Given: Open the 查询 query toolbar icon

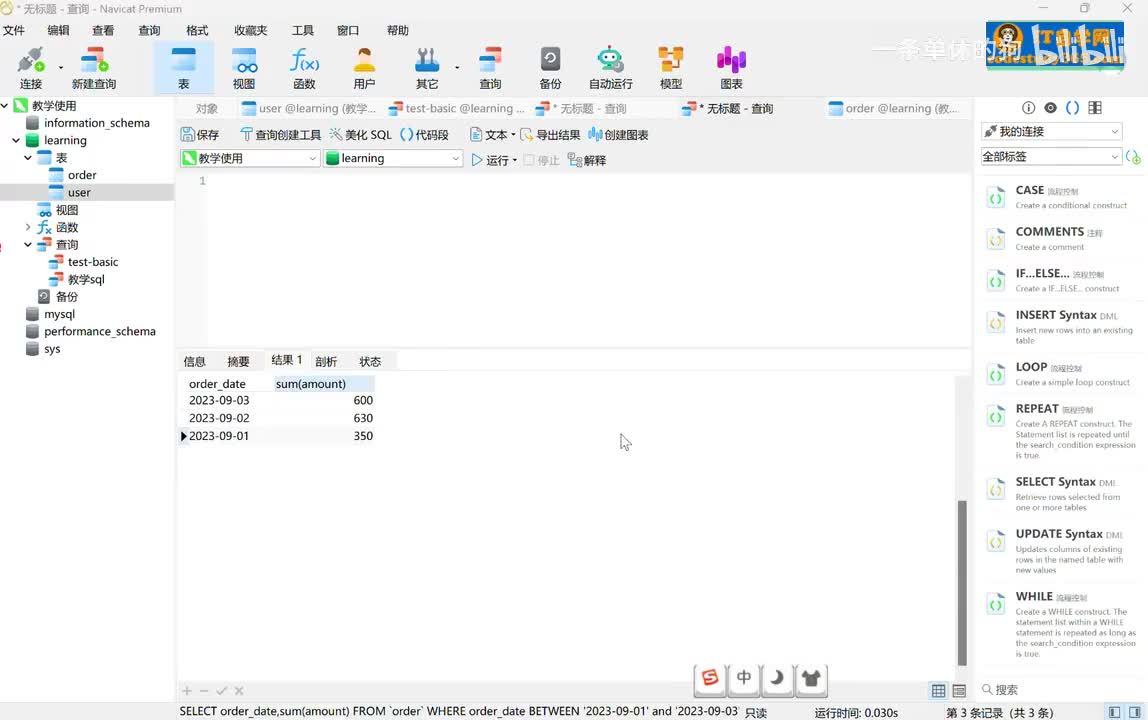Looking at the screenshot, I should pos(490,67).
